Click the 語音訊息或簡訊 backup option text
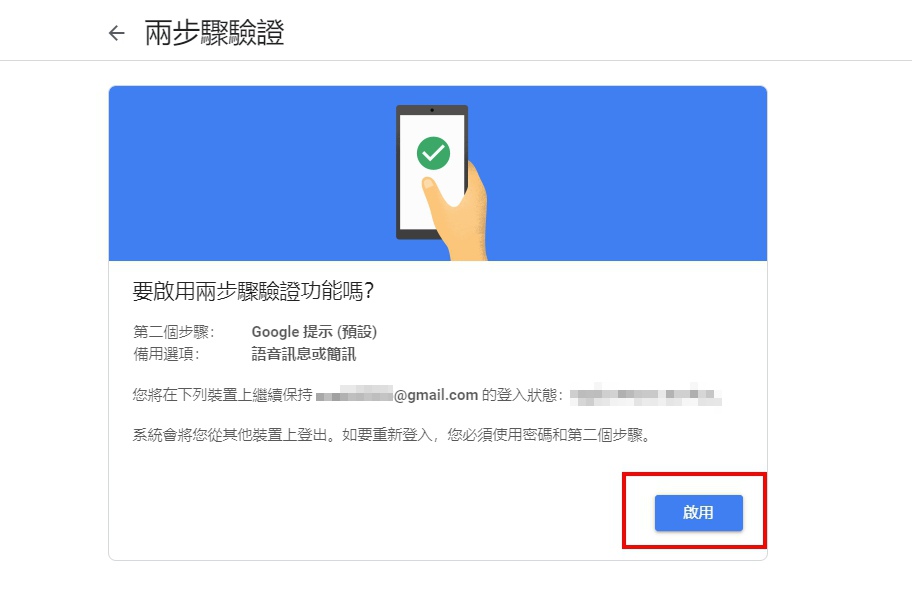This screenshot has height=610, width=912. (304, 354)
